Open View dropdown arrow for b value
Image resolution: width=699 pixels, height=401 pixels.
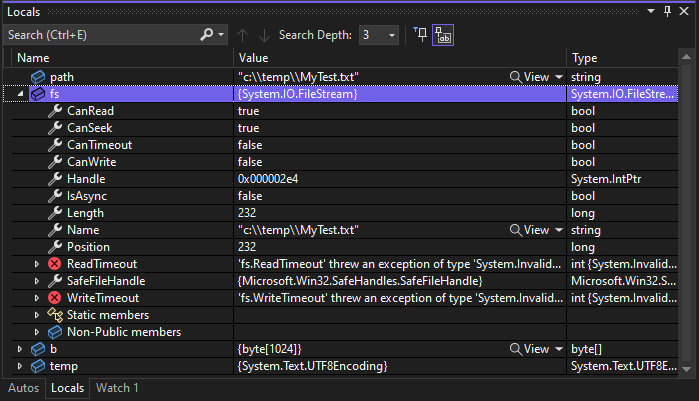(558, 349)
